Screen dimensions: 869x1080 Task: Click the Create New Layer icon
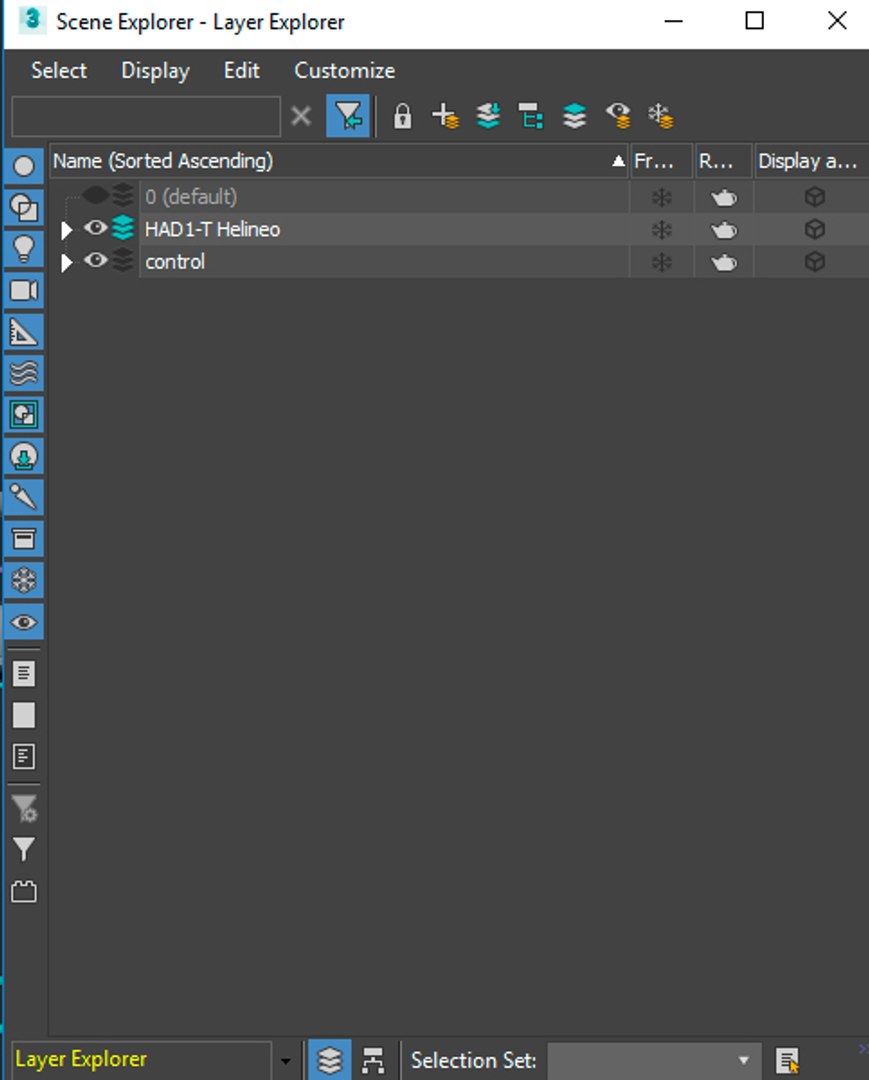pyautogui.click(x=445, y=116)
